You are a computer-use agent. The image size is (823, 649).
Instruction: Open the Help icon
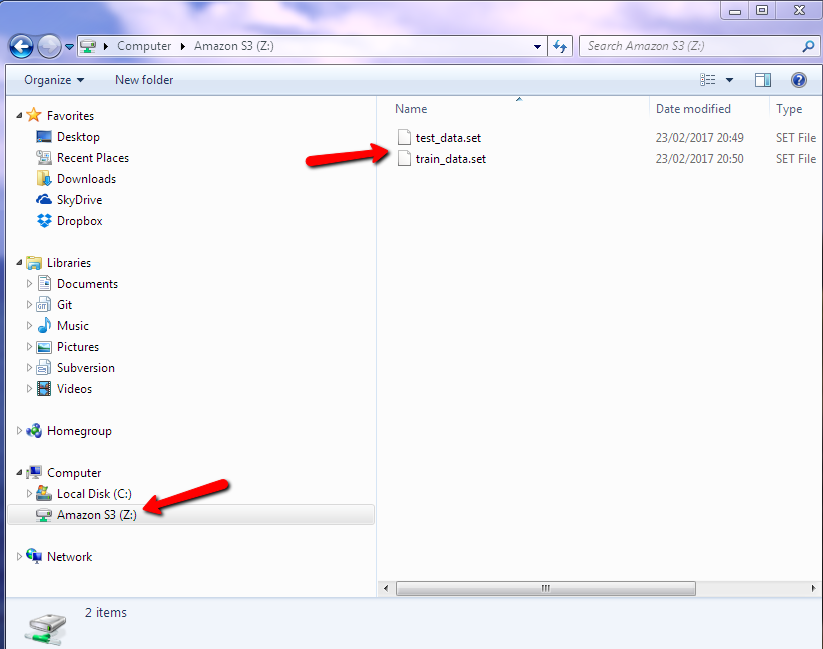(798, 80)
